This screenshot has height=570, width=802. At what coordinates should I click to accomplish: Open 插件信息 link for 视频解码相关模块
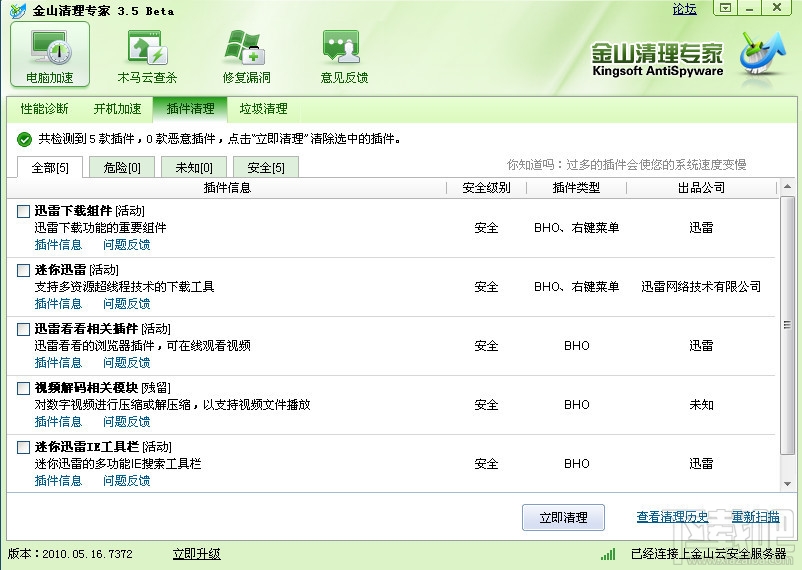[58, 422]
